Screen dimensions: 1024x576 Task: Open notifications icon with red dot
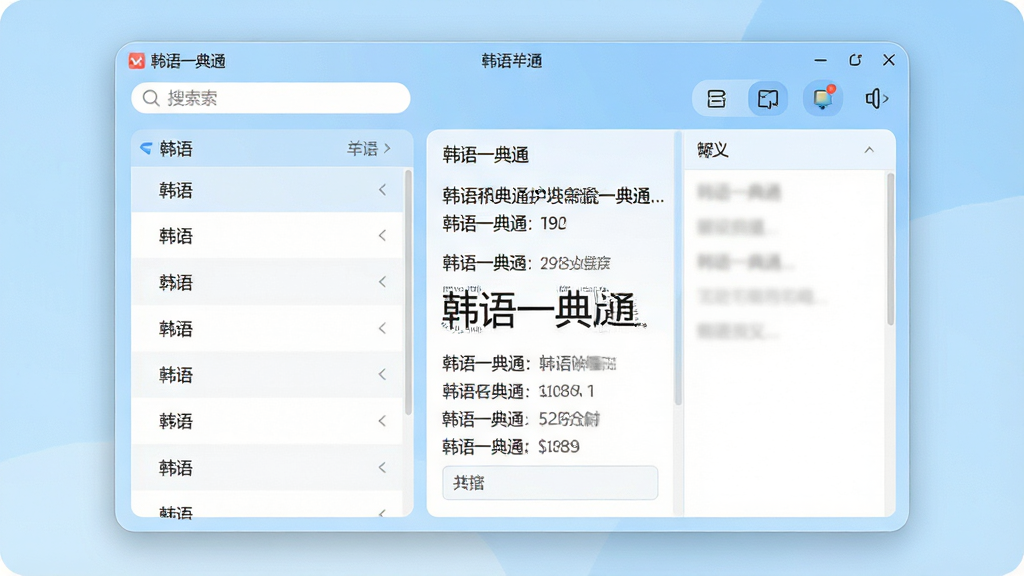coord(822,99)
